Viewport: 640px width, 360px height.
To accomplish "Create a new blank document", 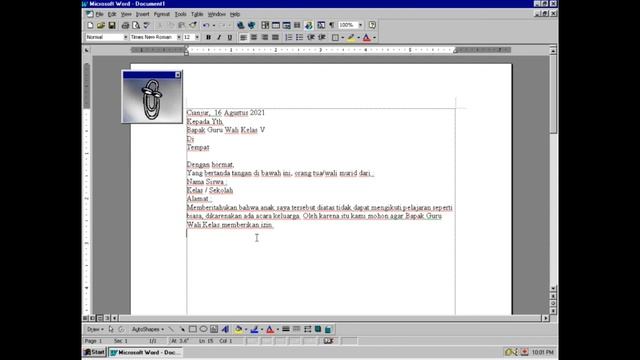I will (90, 25).
